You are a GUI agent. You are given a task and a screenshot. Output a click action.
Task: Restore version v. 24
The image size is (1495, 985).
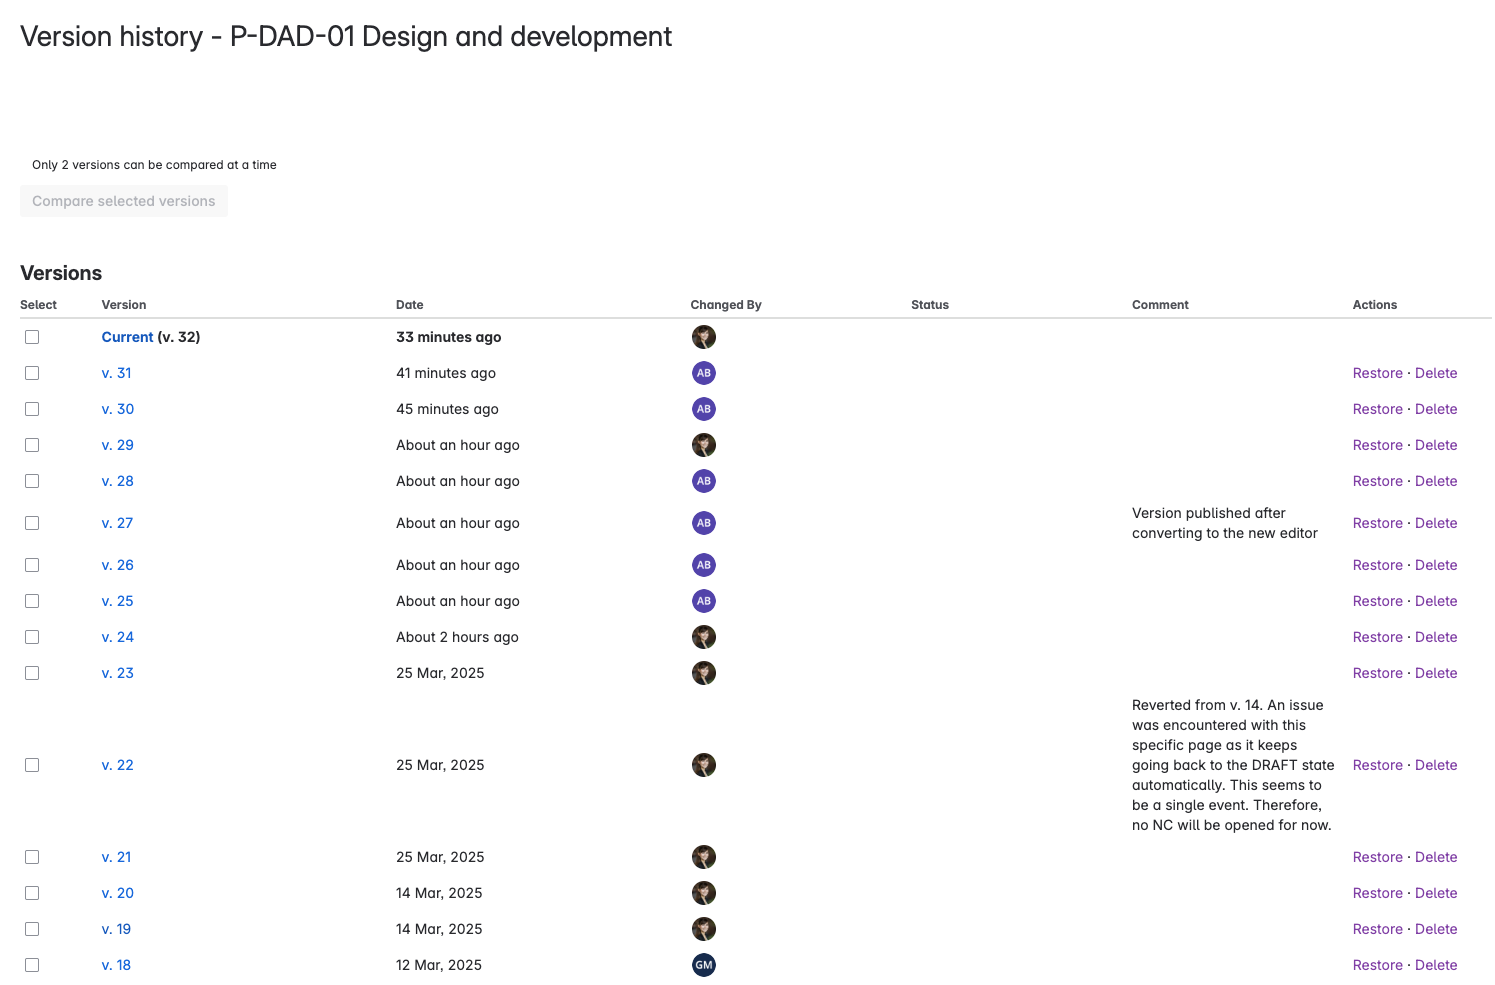(1378, 637)
